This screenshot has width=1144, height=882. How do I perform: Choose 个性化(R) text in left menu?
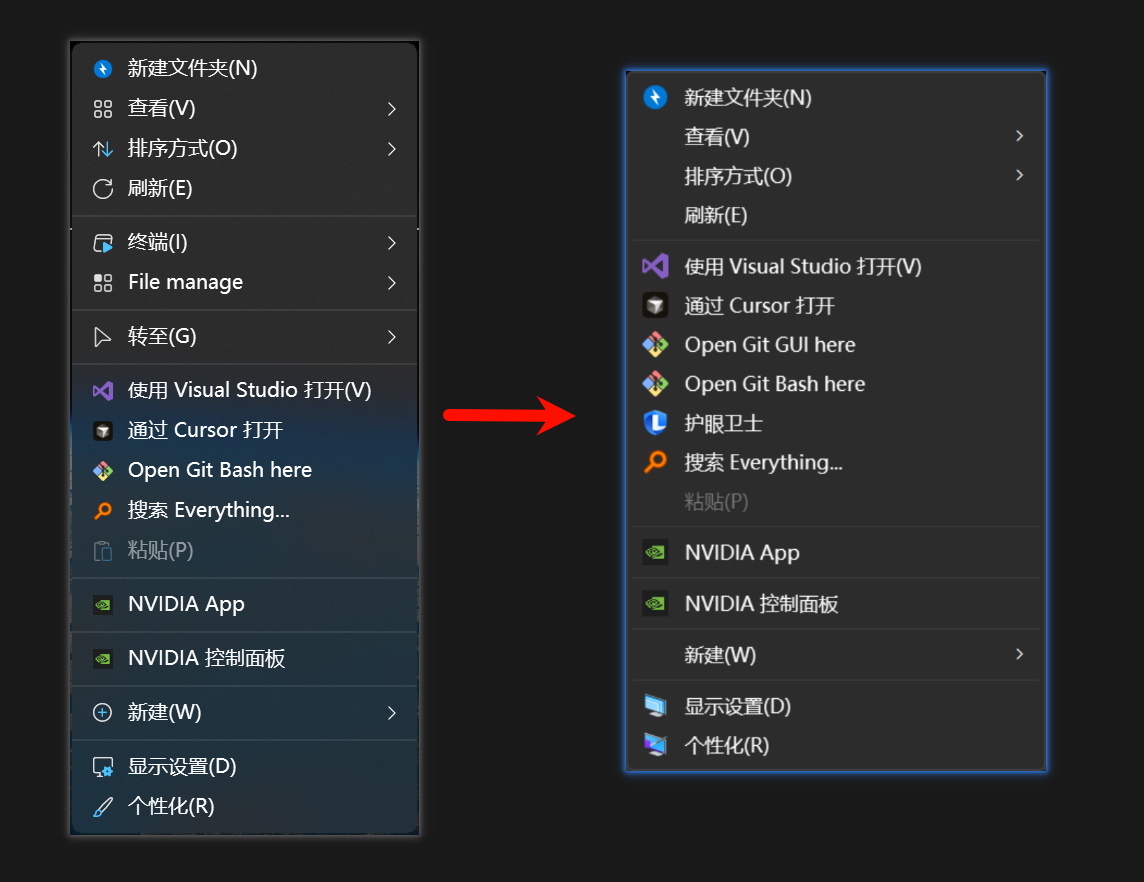pyautogui.click(x=171, y=806)
